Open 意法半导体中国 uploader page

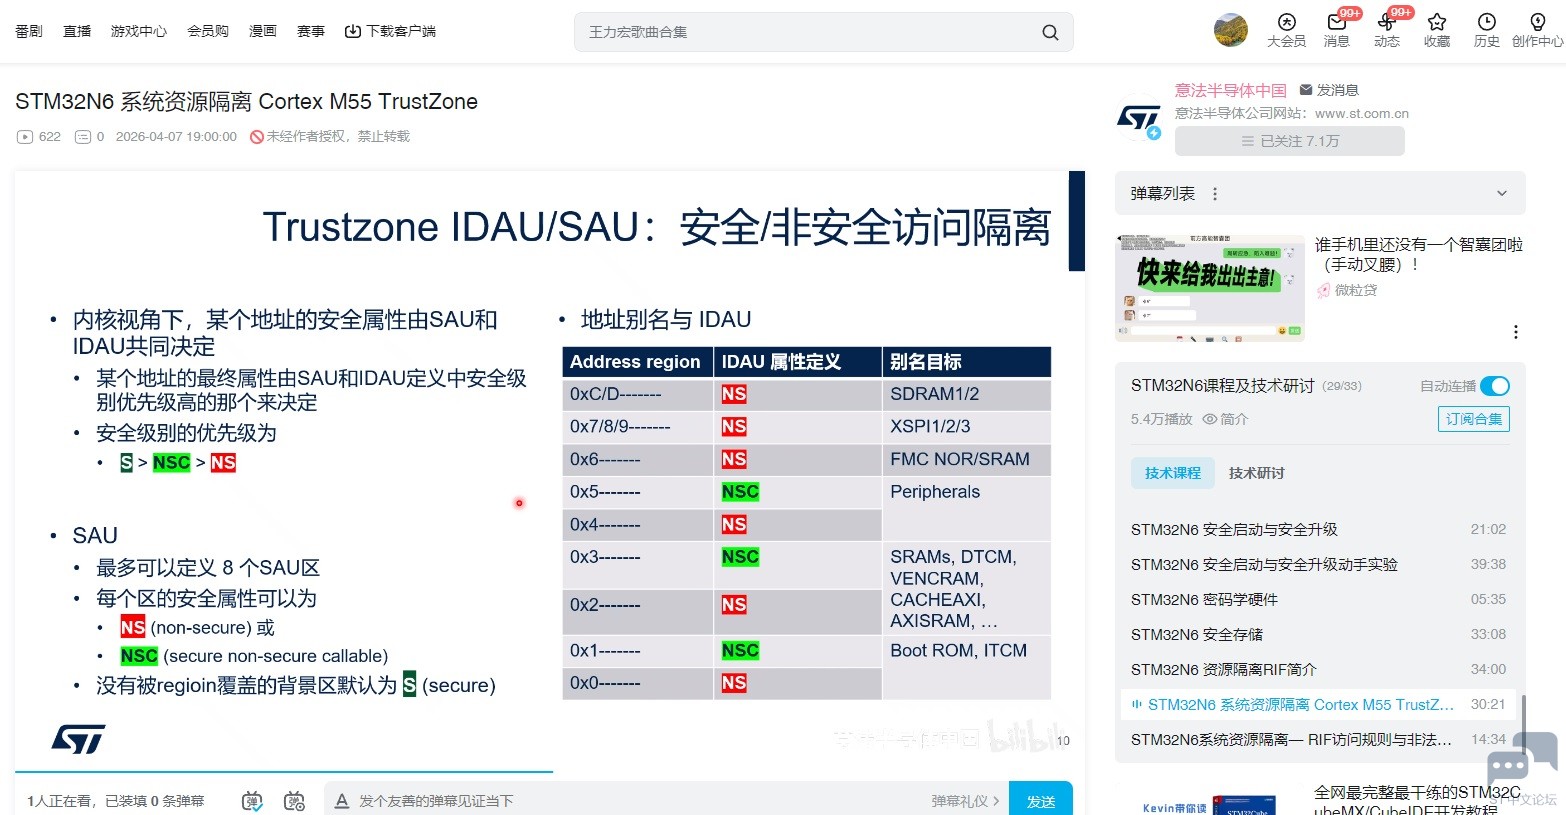coord(1231,90)
